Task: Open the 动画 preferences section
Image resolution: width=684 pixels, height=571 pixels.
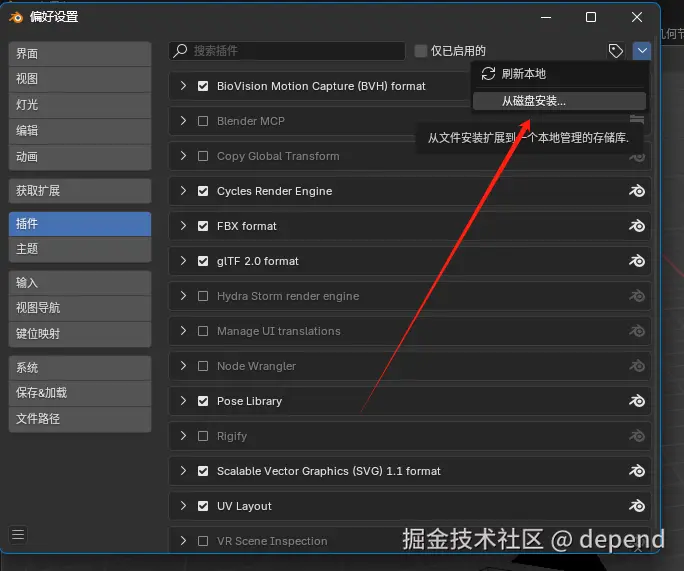Action: [x=80, y=157]
